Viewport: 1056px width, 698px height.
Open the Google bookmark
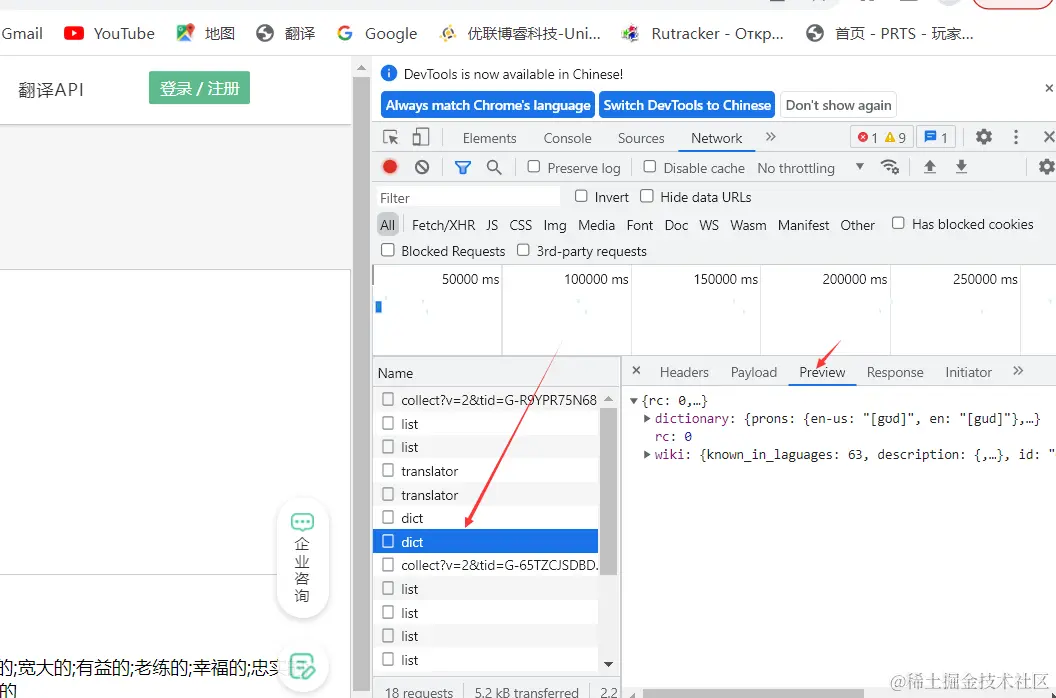coord(376,33)
